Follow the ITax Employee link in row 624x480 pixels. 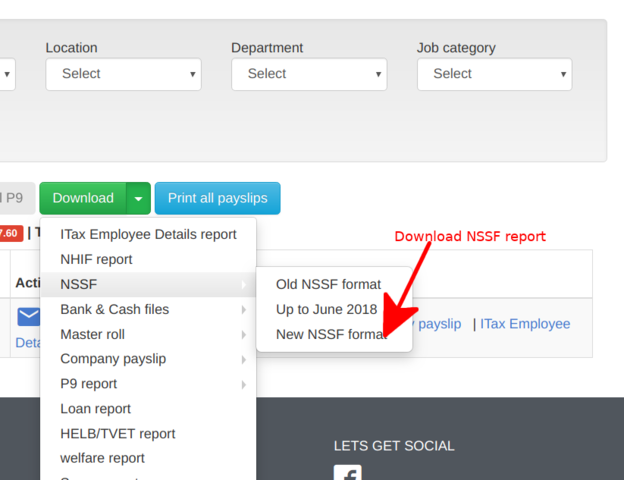[x=525, y=324]
